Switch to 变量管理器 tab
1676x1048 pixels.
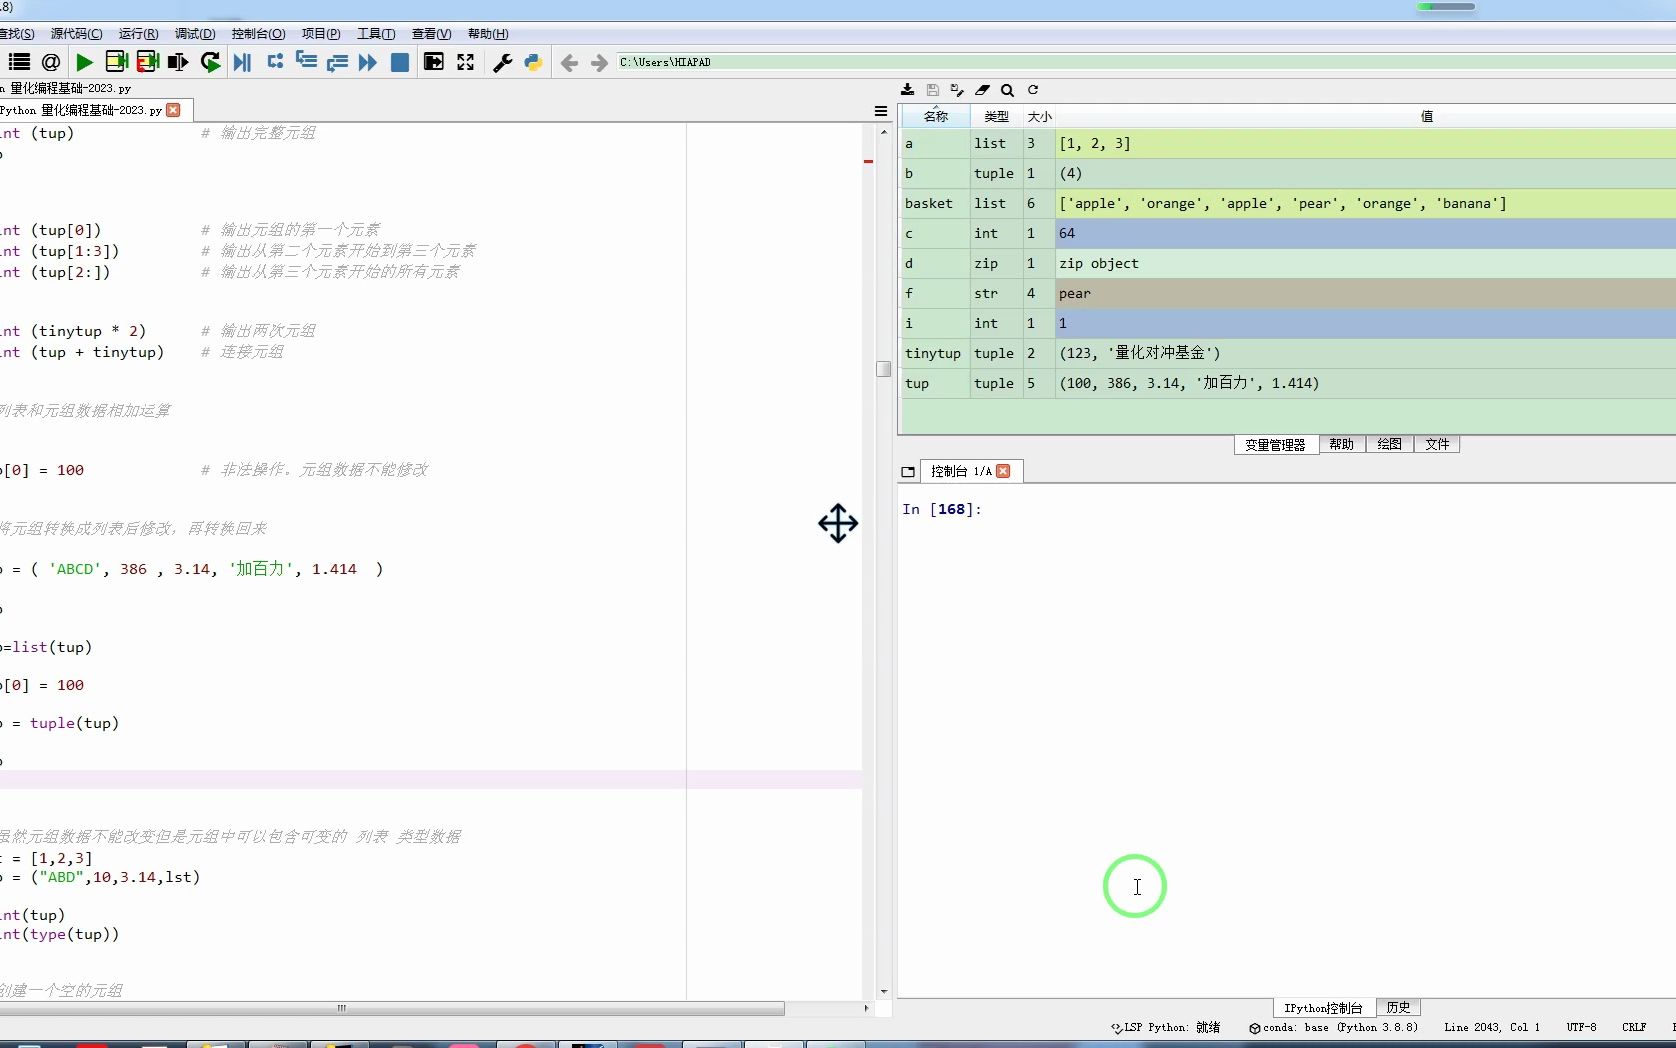[1276, 445]
